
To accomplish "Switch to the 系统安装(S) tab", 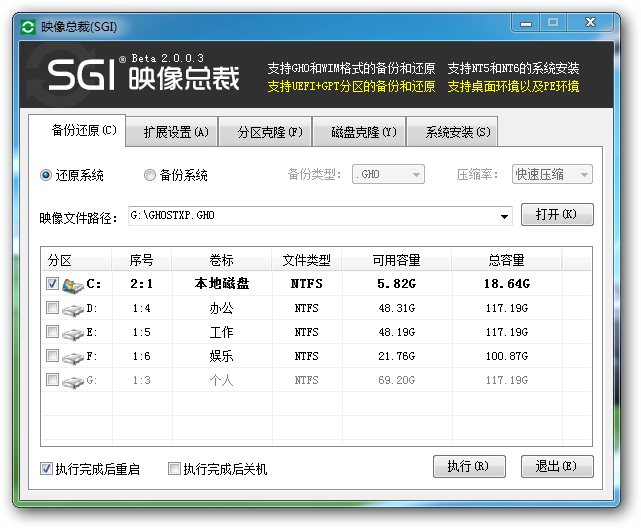I will 452,132.
